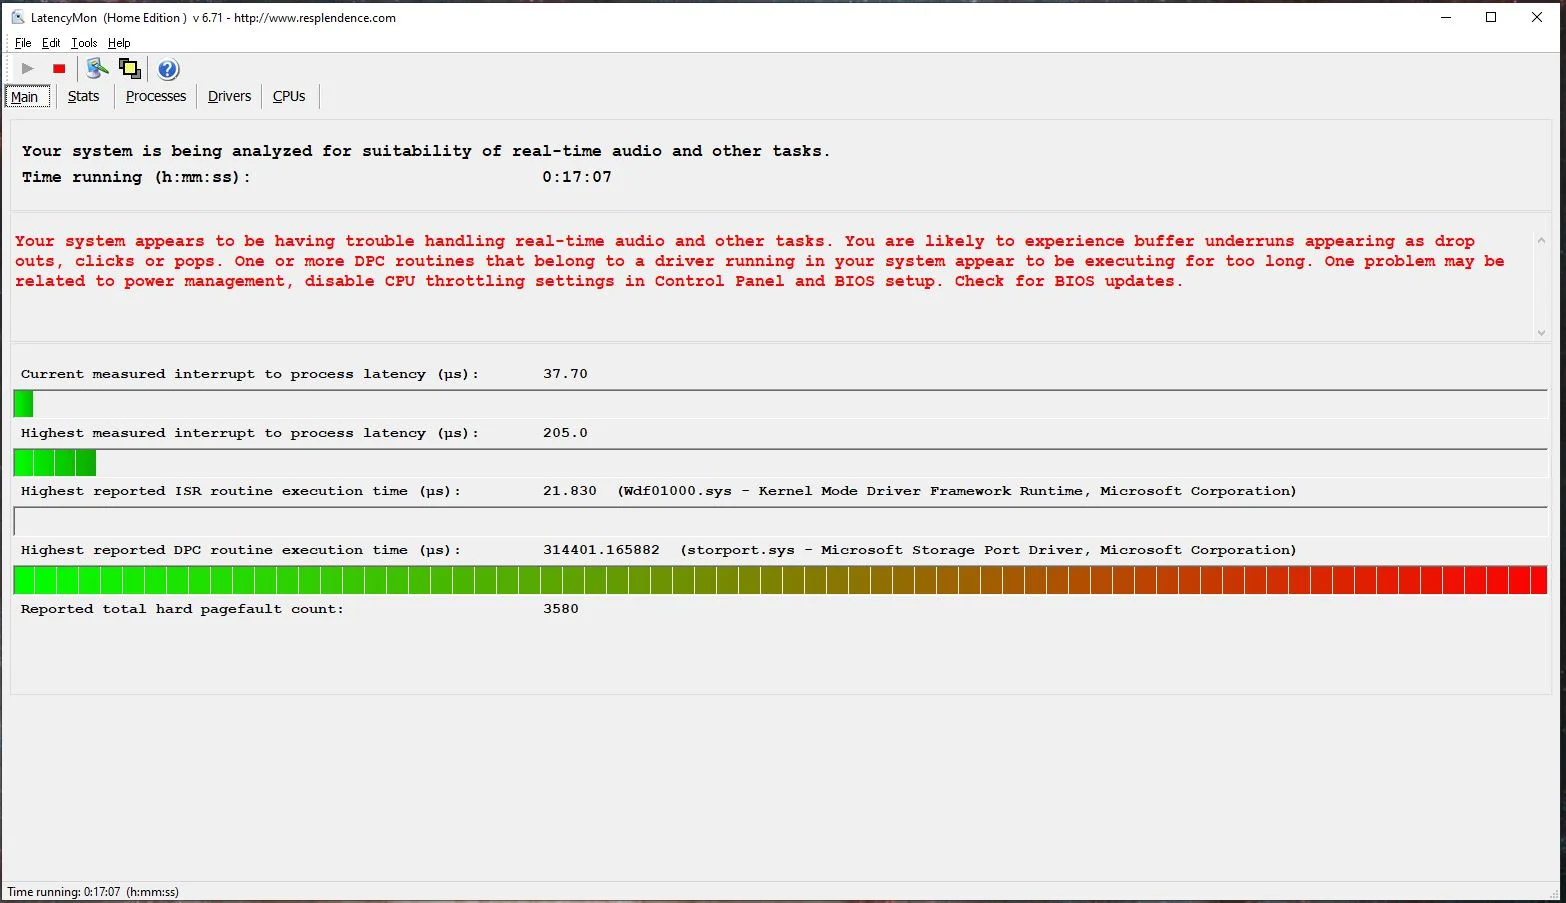
Task: Minimize the LatencyMon window
Action: [x=1445, y=17]
